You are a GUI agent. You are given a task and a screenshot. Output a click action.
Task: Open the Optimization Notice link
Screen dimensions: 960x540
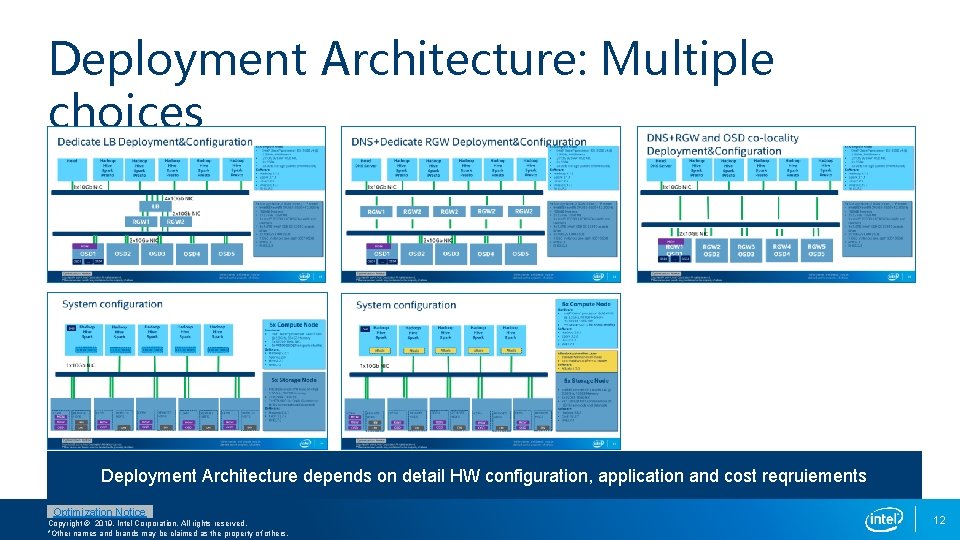pyautogui.click(x=99, y=512)
